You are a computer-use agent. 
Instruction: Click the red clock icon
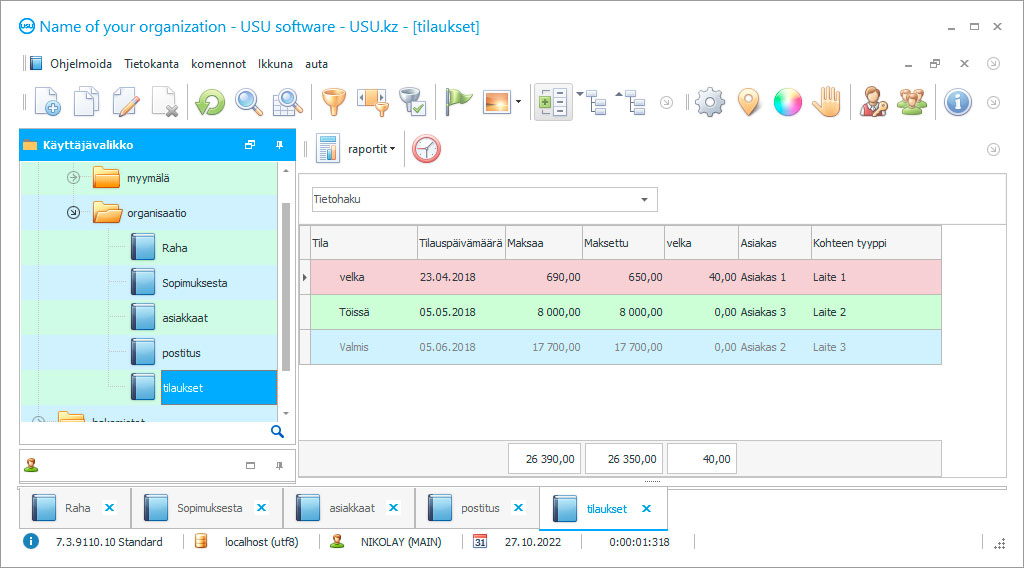pyautogui.click(x=426, y=149)
